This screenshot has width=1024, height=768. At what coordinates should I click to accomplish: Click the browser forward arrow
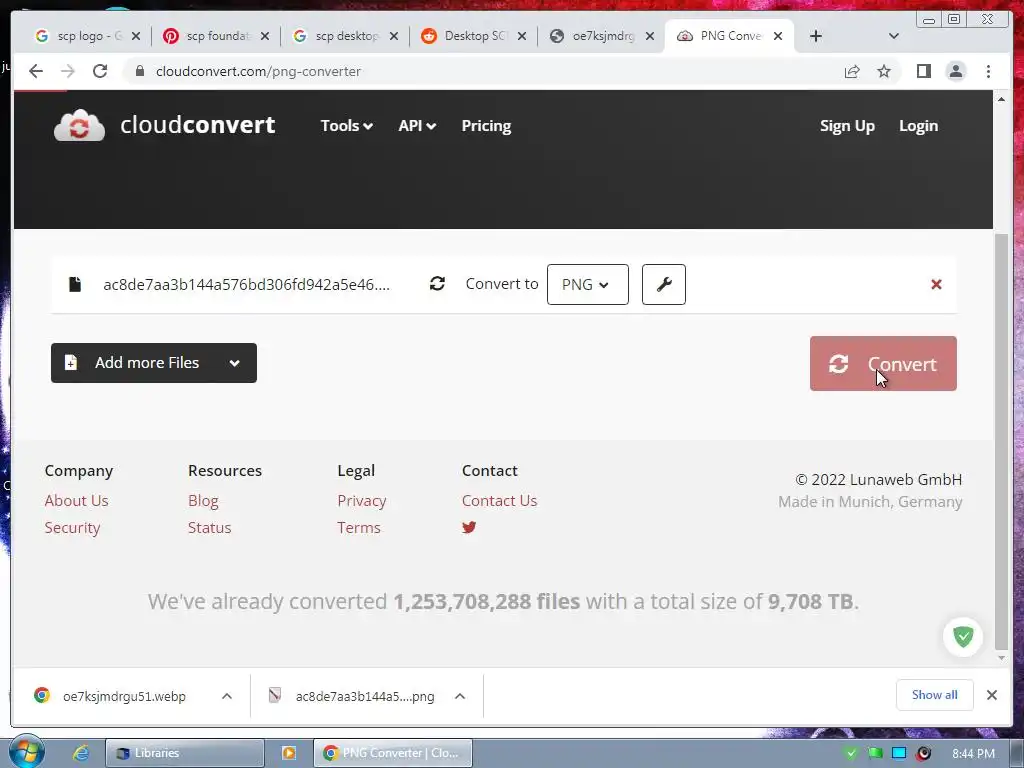click(68, 71)
